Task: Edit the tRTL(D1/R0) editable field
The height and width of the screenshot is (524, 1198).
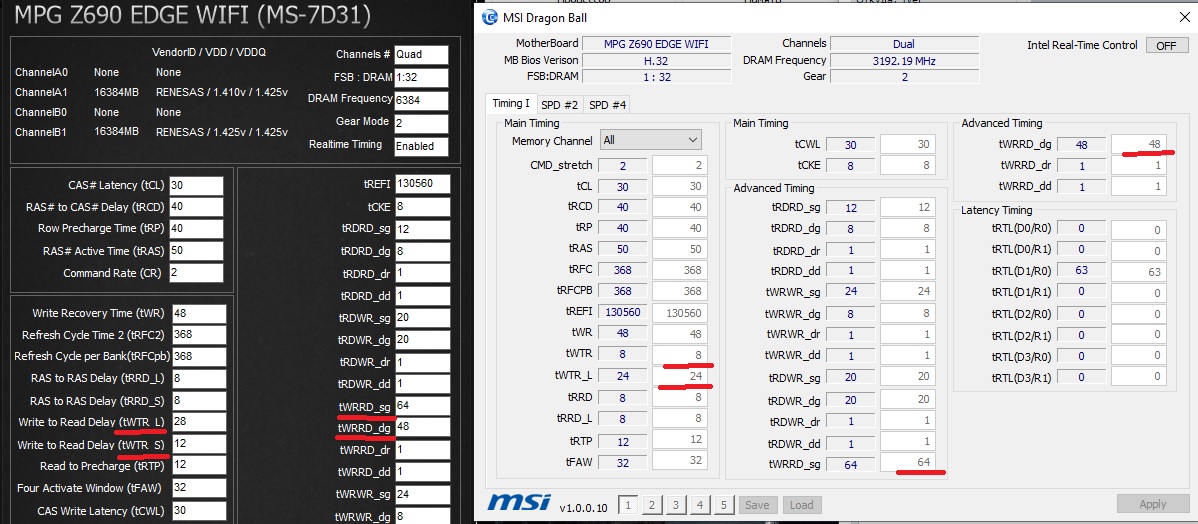Action: pos(1138,272)
